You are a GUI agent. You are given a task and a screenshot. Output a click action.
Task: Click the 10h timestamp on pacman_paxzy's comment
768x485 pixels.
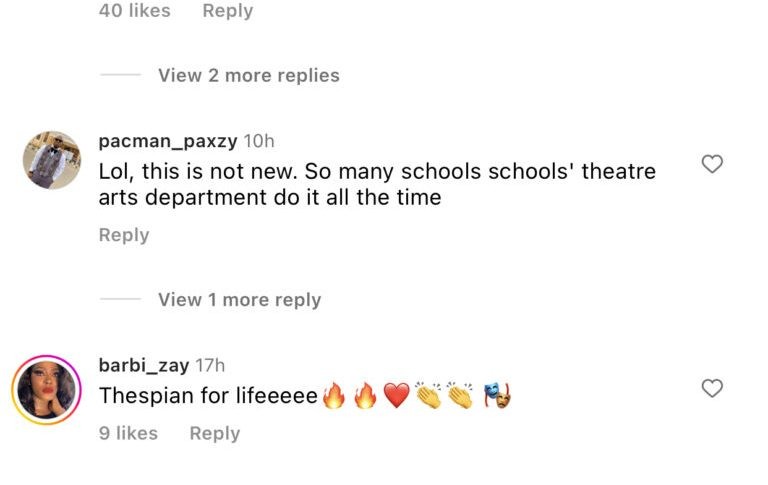click(258, 141)
